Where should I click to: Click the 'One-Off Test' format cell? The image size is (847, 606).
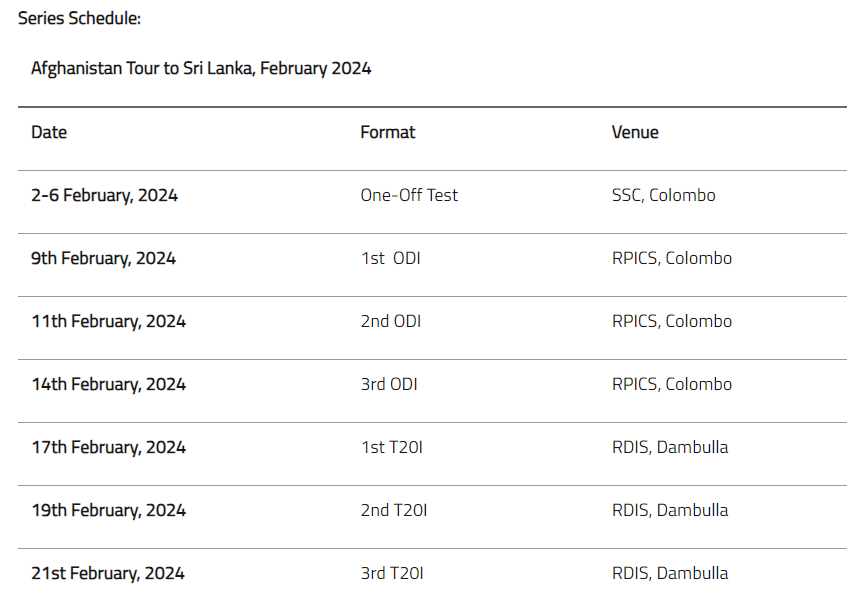[x=409, y=195]
